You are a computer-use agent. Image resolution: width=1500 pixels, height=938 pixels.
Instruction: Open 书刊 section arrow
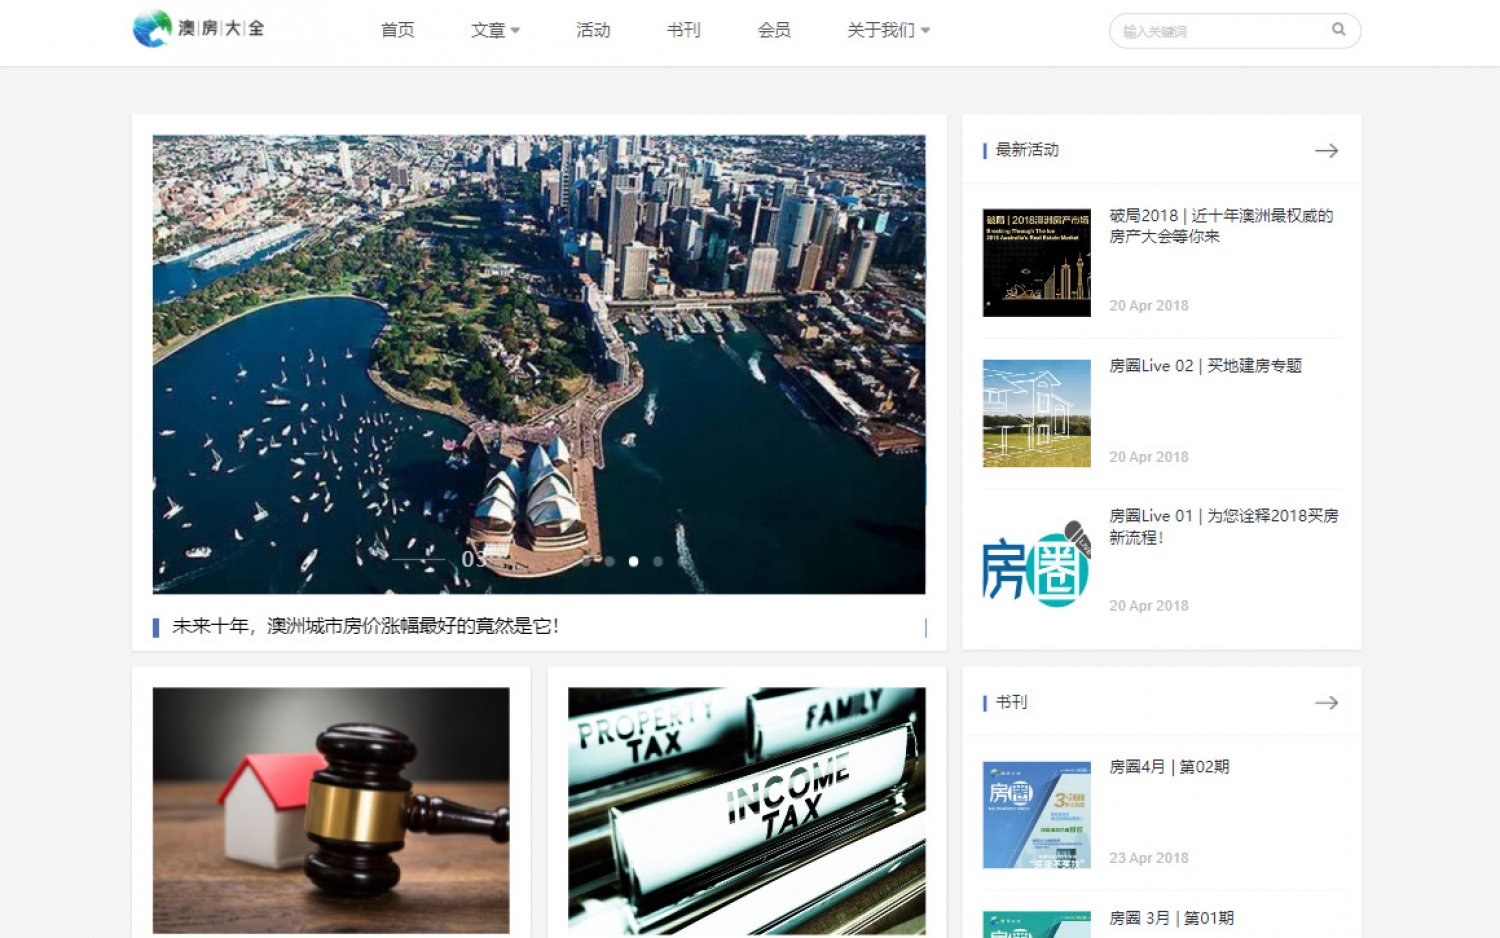1326,703
